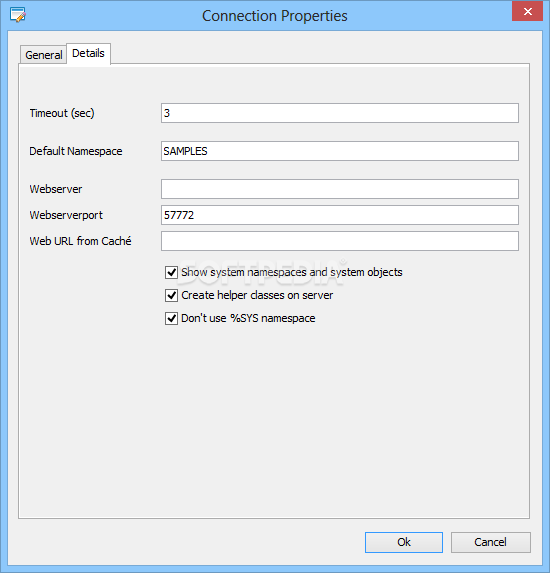Screen dimensions: 550x573
Task: Click the Webserverport field showing 57772
Action: (340, 215)
